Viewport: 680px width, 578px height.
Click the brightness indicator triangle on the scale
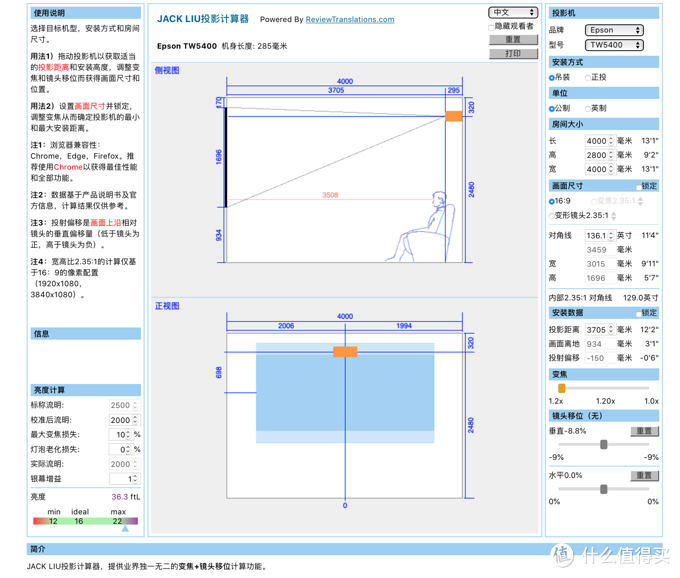[125, 529]
